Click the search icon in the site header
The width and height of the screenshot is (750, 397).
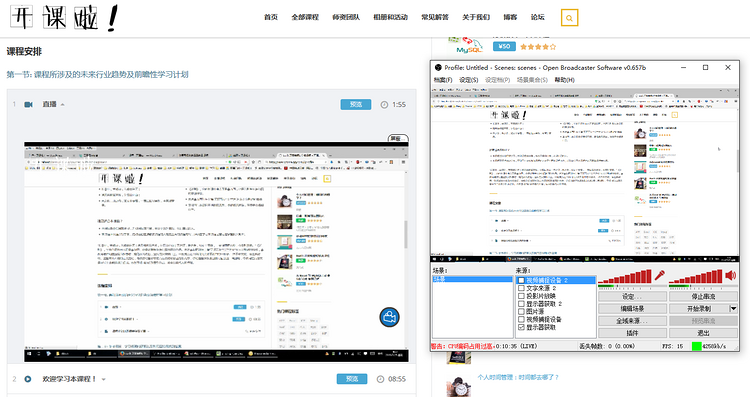point(569,18)
